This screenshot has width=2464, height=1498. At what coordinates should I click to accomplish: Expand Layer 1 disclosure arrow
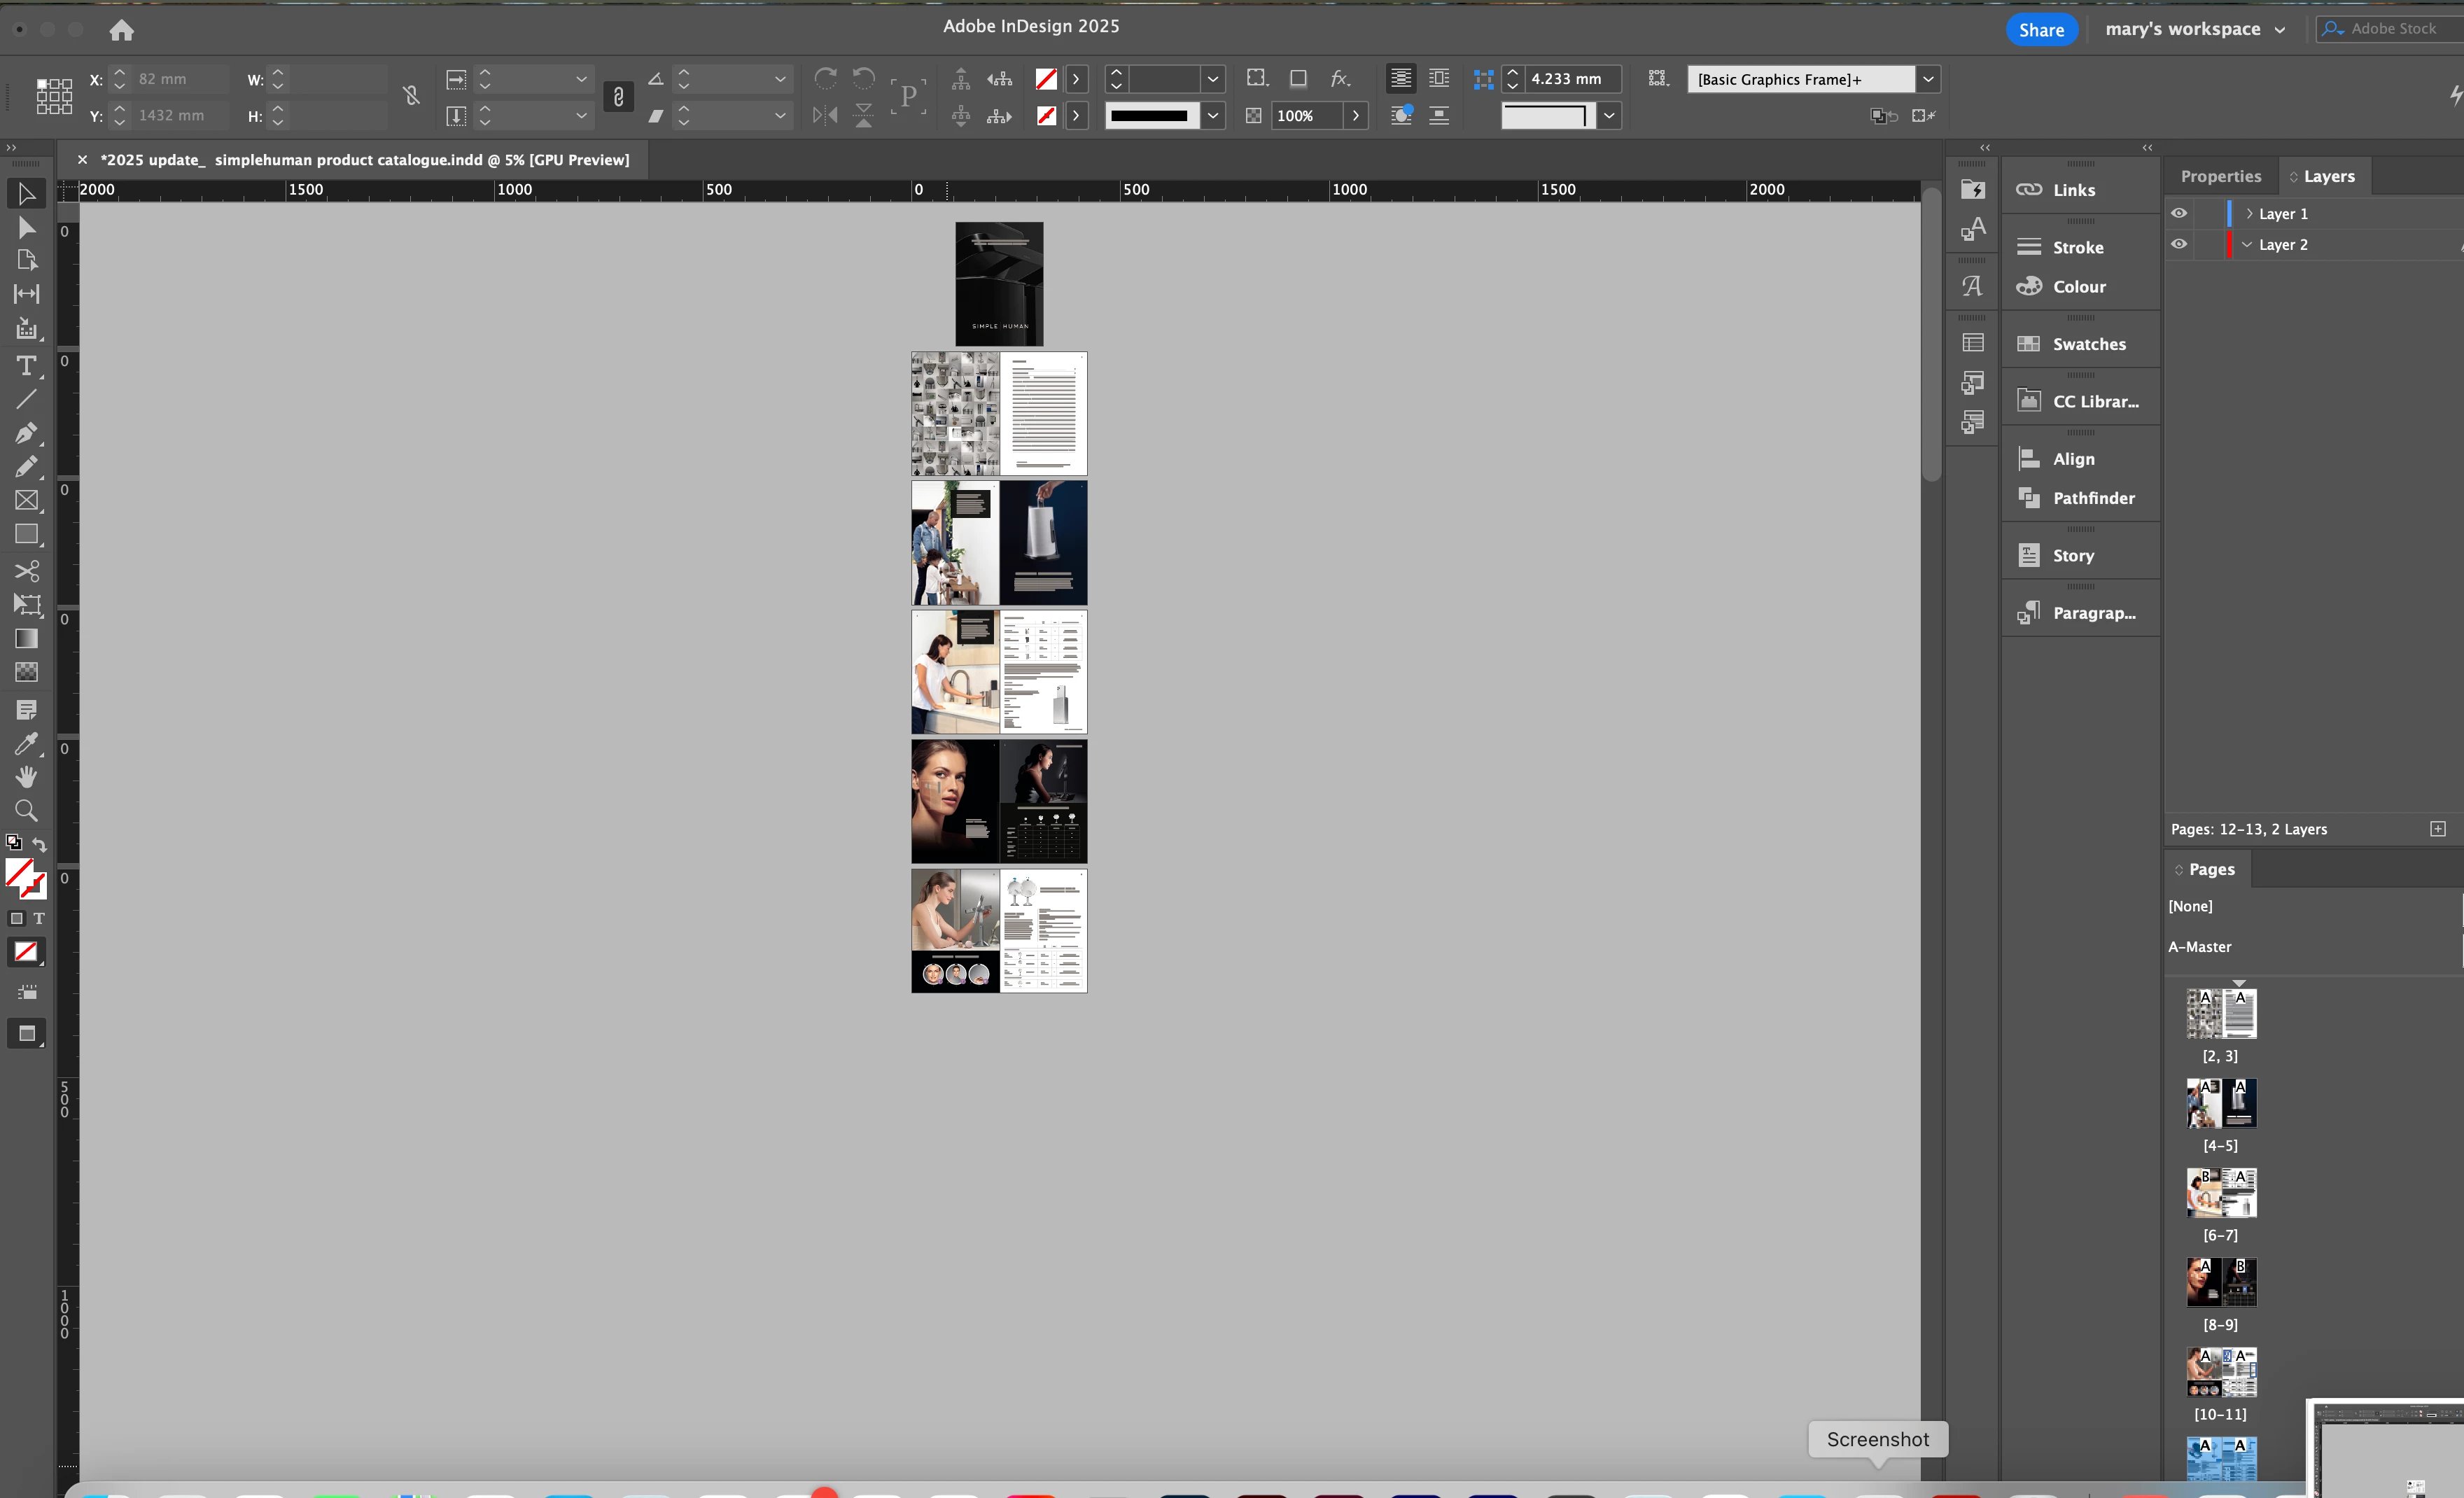(x=2249, y=213)
